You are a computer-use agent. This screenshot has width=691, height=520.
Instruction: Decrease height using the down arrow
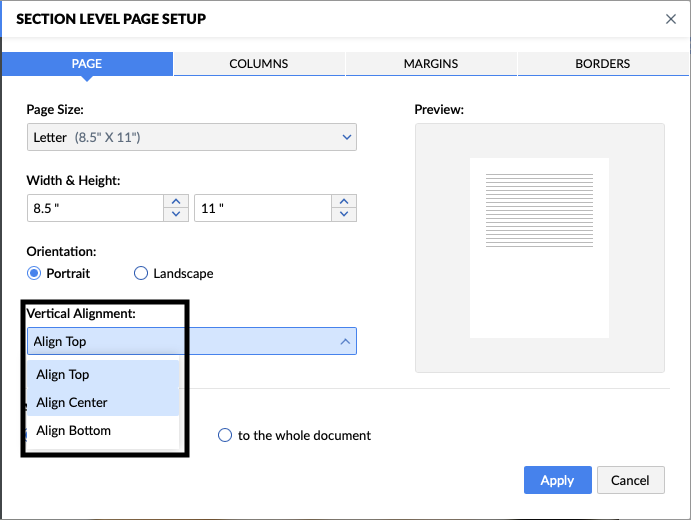tap(344, 214)
